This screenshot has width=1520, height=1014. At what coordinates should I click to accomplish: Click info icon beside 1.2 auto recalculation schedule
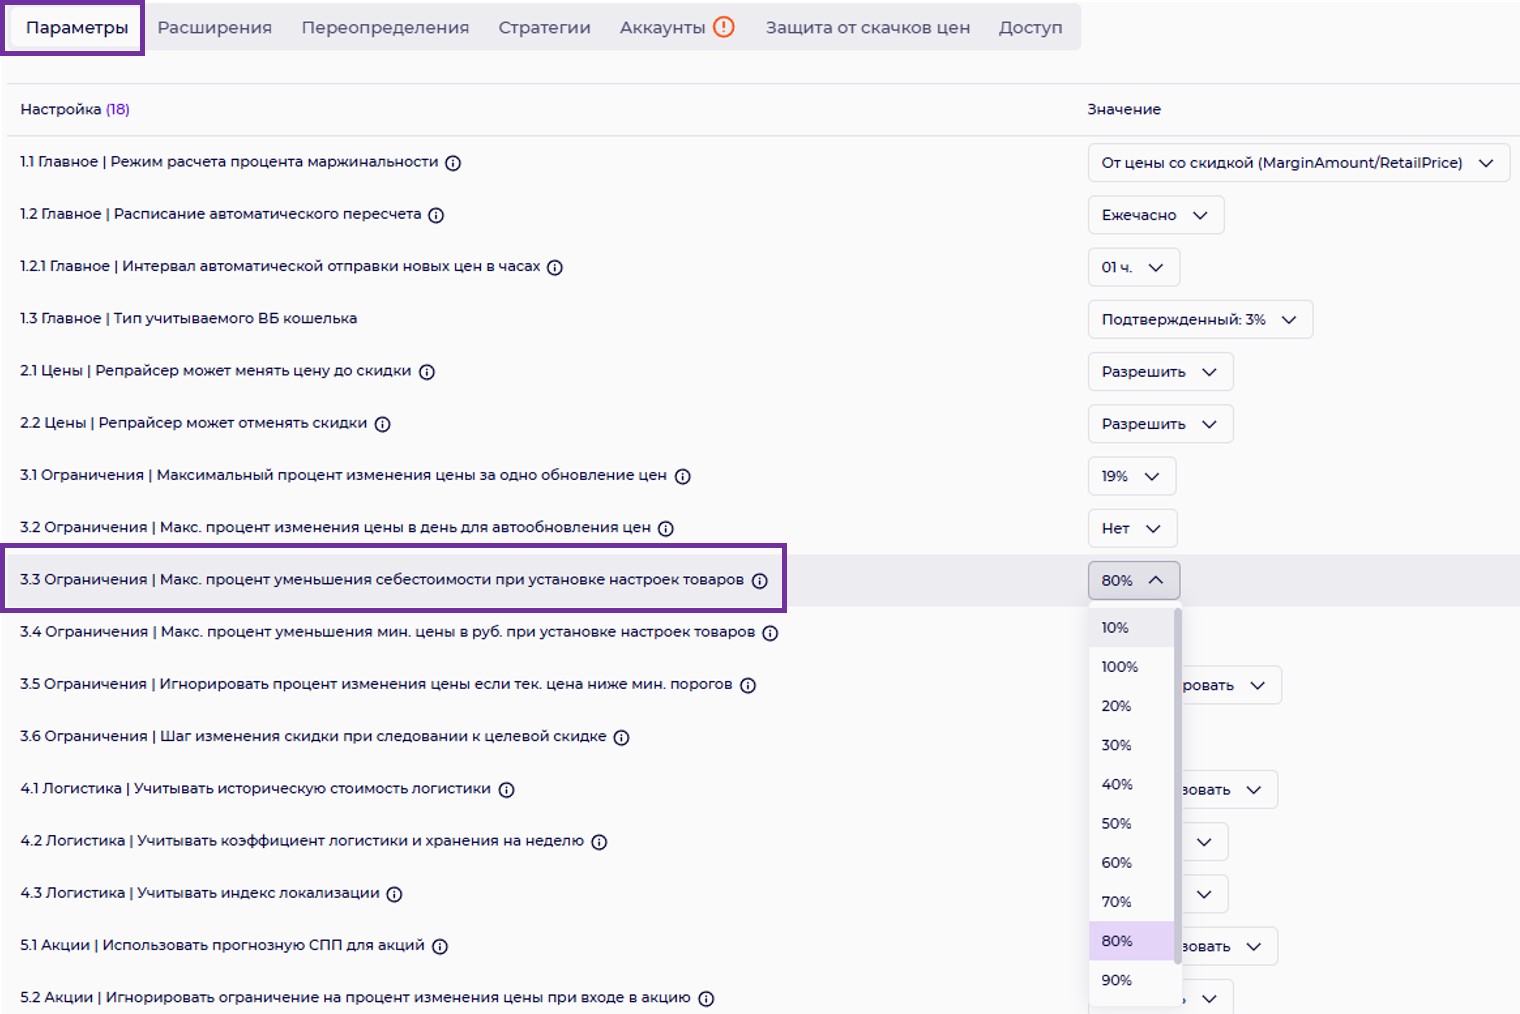(x=436, y=215)
